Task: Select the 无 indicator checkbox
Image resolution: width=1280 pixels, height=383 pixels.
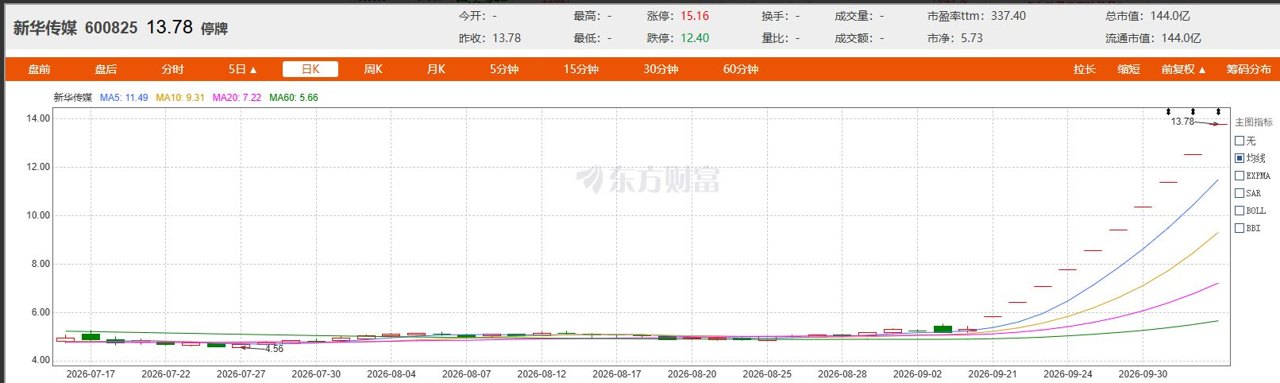Action: (1240, 141)
